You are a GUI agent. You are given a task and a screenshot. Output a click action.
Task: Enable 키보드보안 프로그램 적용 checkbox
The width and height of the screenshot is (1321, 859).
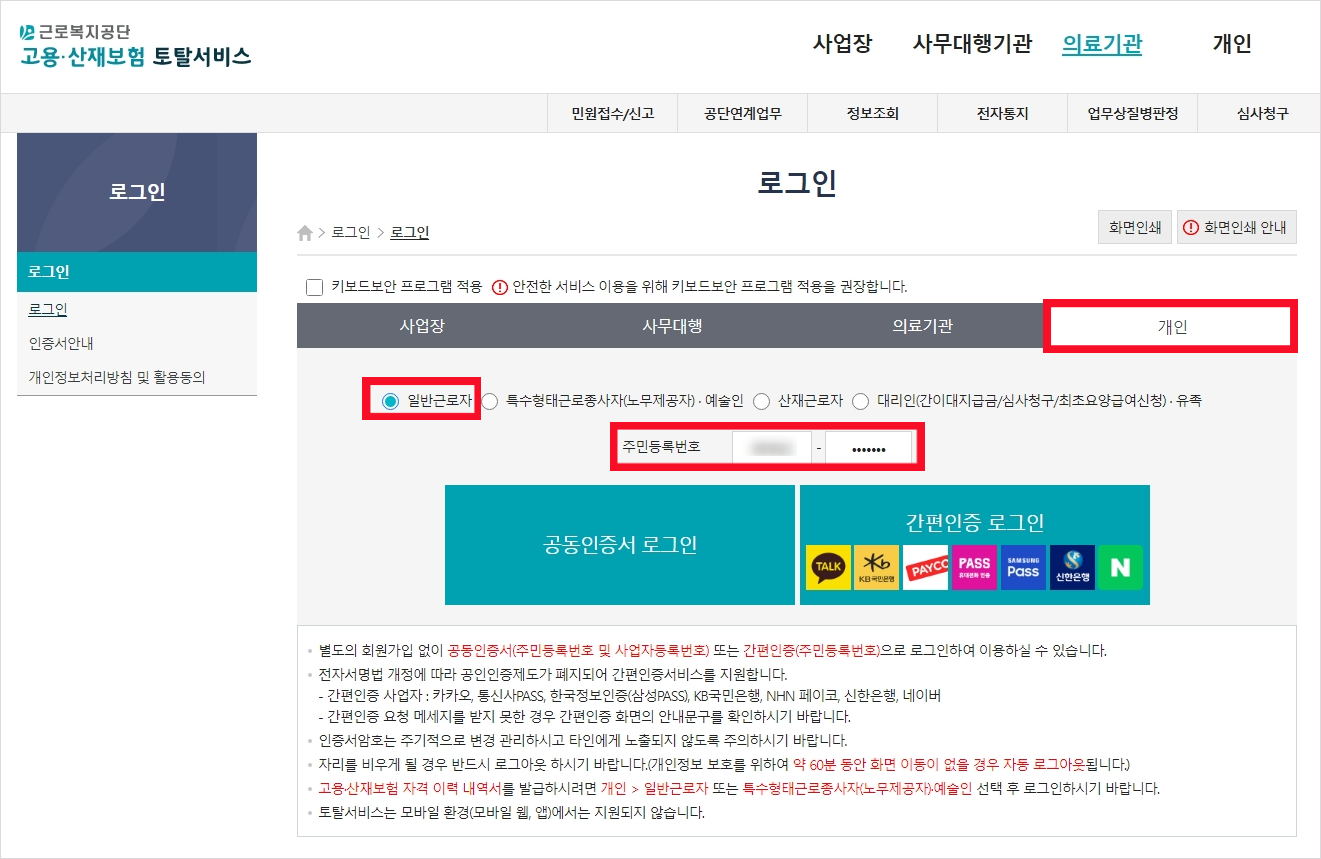[314, 287]
